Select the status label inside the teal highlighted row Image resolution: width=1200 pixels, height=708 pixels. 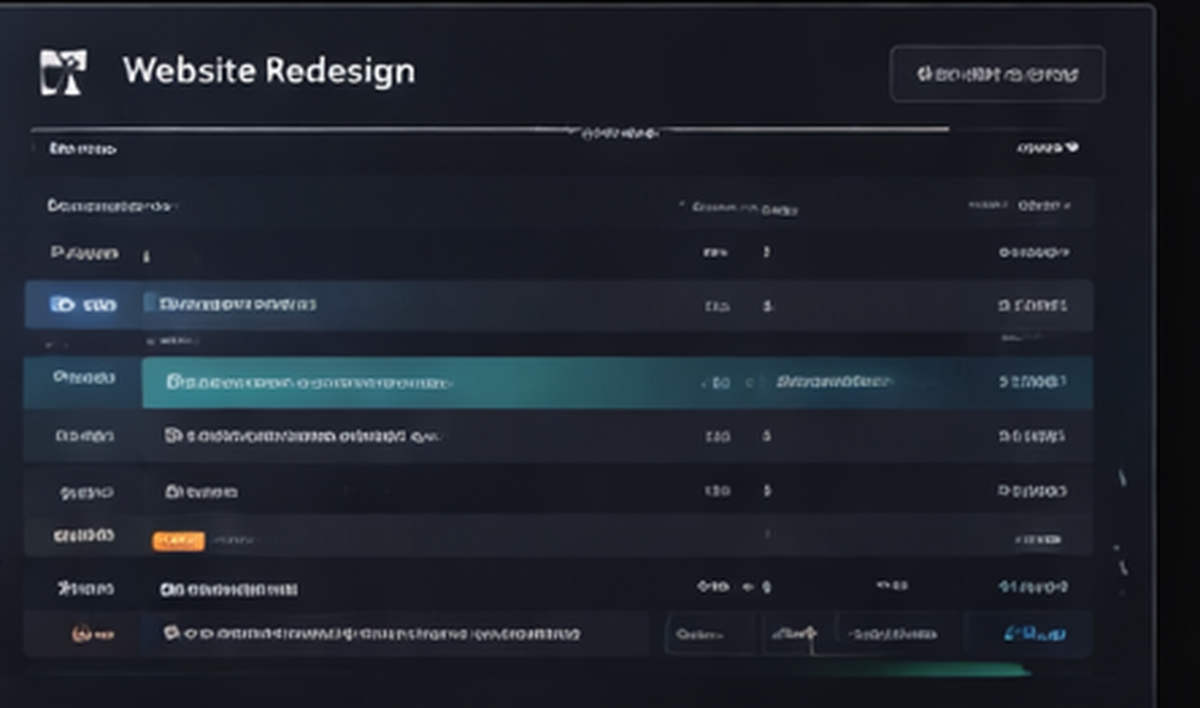click(834, 382)
